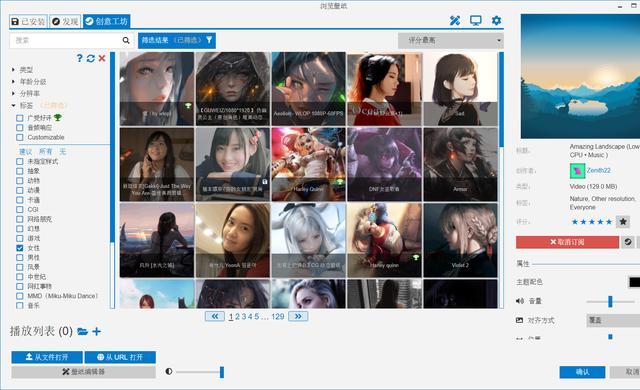This screenshot has height=390, width=640.
Task: Tick the 动物 (Animal) tag checkbox
Action: 20,180
